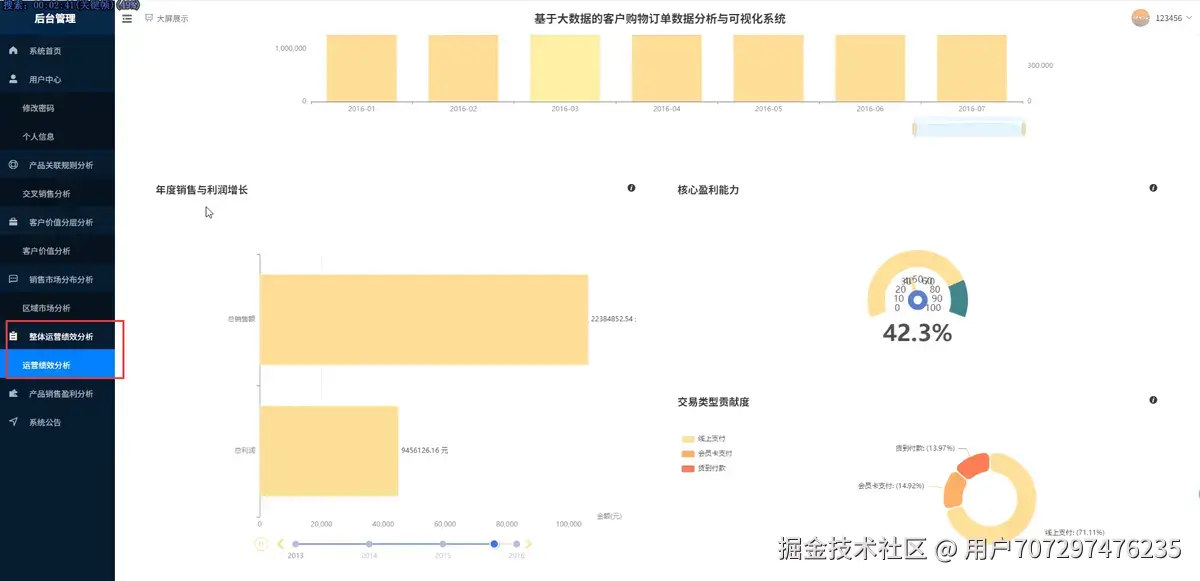Screen dimensions: 1200x581
Task: Click the hamburger sidebar collapse icon
Action: 126,17
